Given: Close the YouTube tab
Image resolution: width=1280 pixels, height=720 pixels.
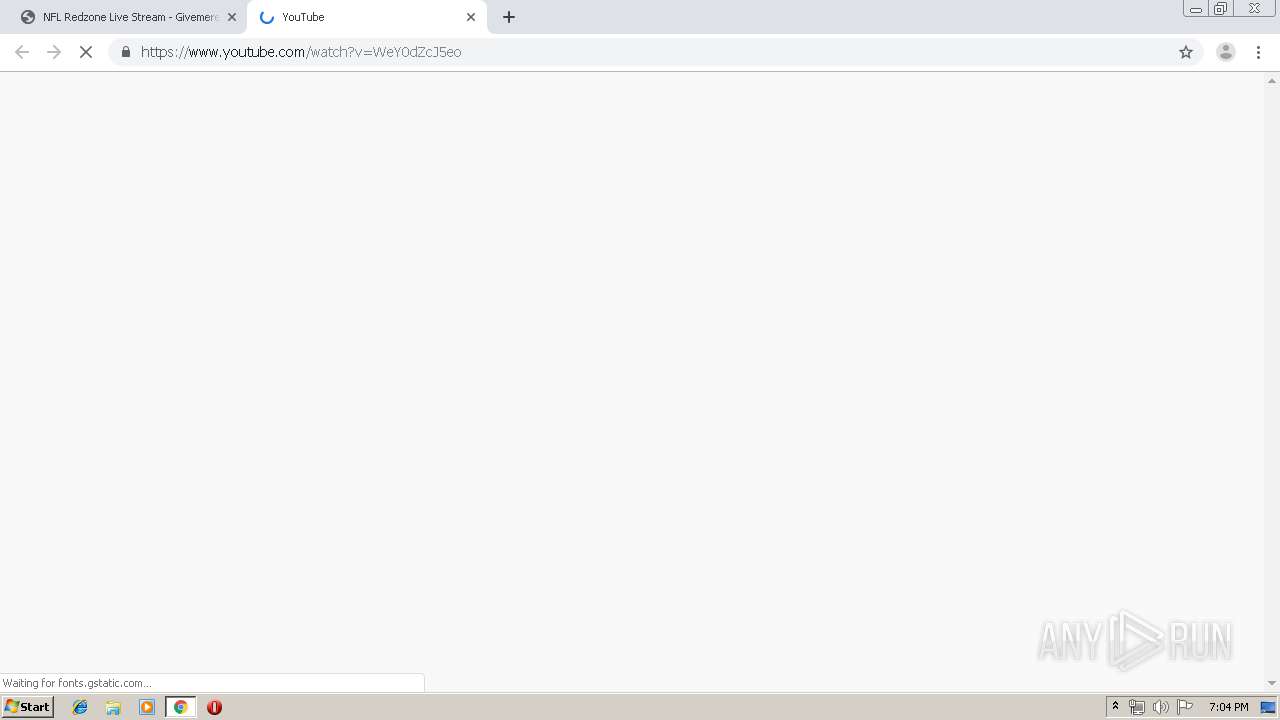Looking at the screenshot, I should (471, 17).
